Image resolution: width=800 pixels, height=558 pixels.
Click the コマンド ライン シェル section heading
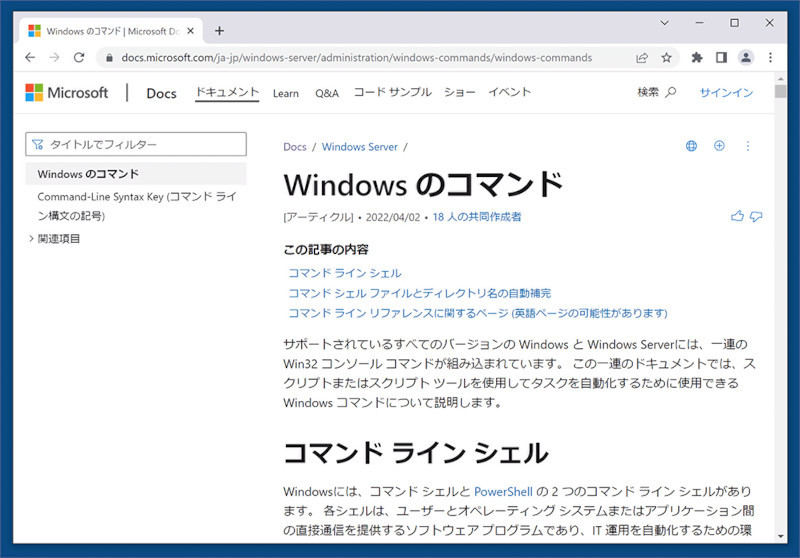pos(416,453)
